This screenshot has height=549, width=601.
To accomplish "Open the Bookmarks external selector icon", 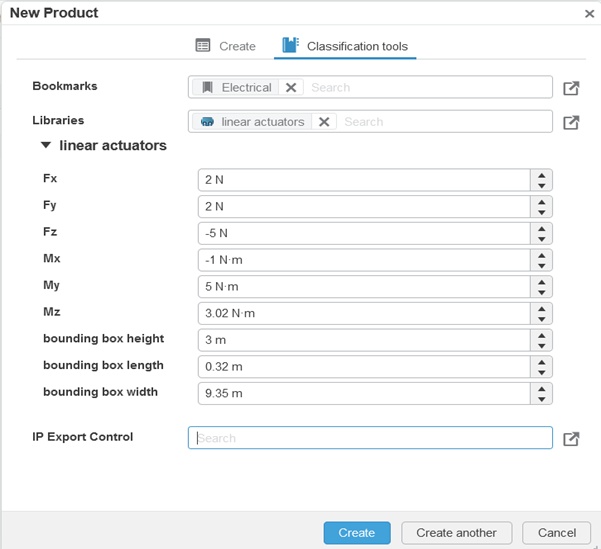I will tap(571, 88).
